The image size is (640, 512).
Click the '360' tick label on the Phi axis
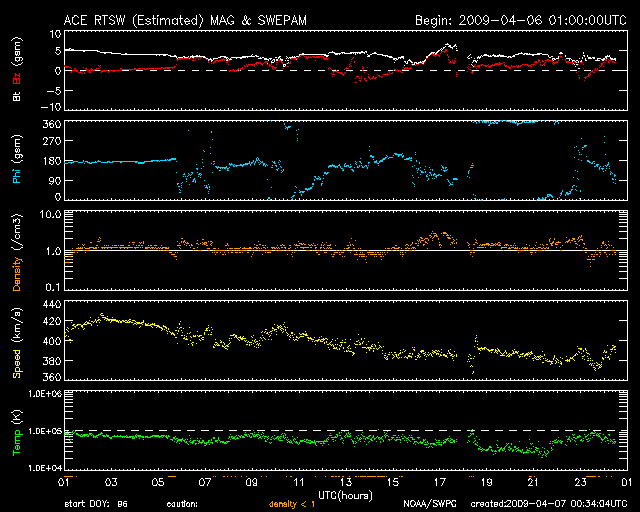tap(52, 124)
